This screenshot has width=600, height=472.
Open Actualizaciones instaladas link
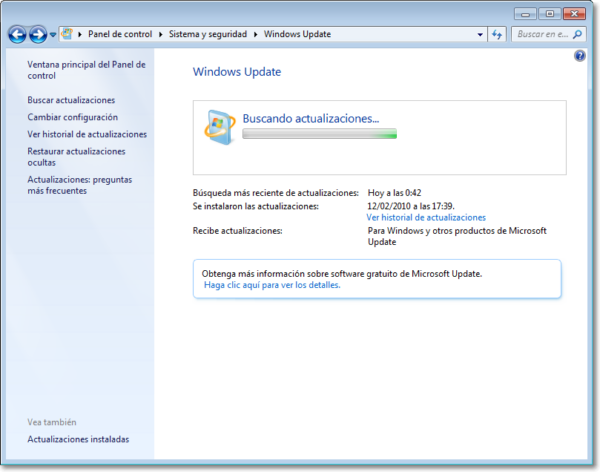click(78, 439)
